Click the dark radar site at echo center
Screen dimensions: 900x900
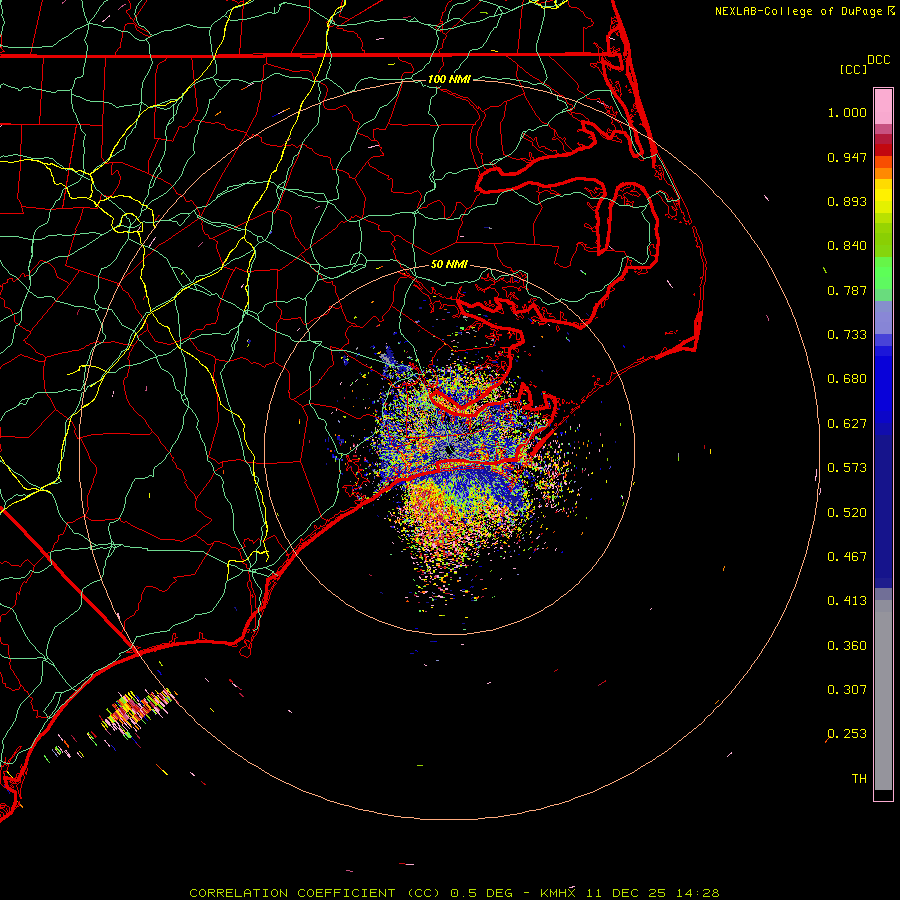[x=449, y=449]
